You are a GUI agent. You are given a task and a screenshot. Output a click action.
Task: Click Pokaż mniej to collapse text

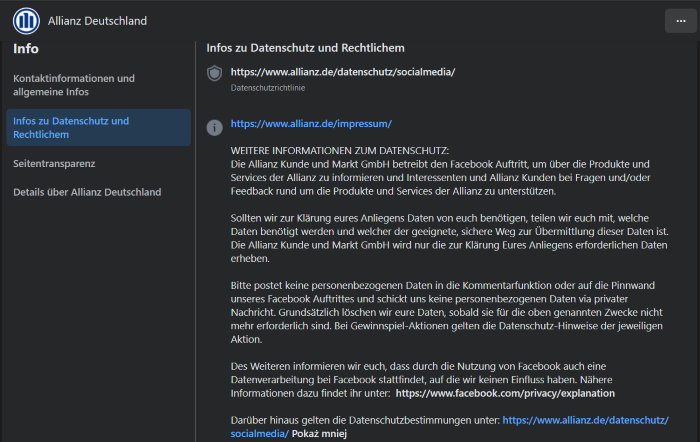(x=319, y=434)
